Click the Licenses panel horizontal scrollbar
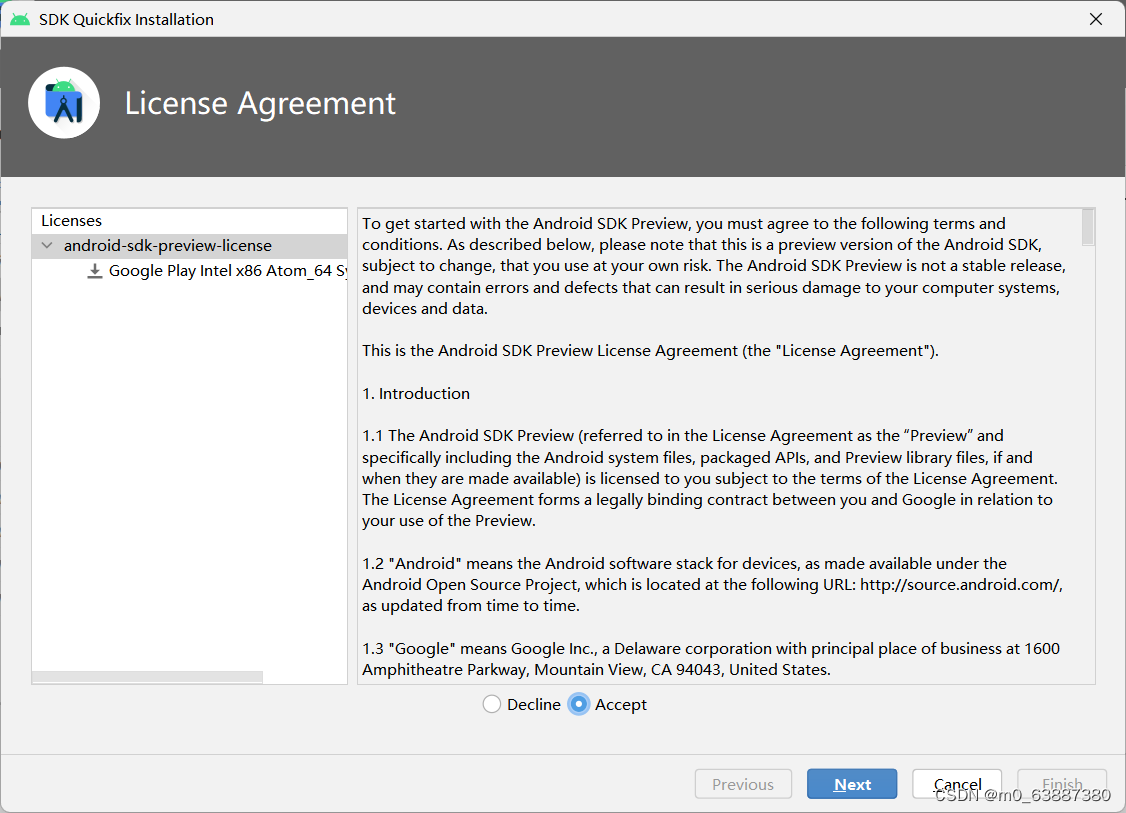 point(148,677)
